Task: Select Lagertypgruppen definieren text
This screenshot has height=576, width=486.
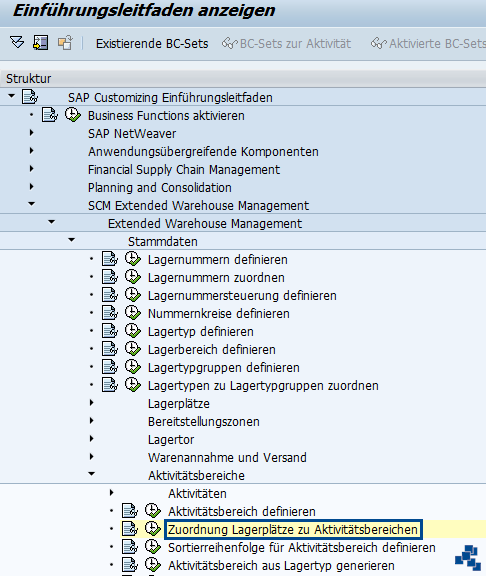Action: [x=224, y=367]
